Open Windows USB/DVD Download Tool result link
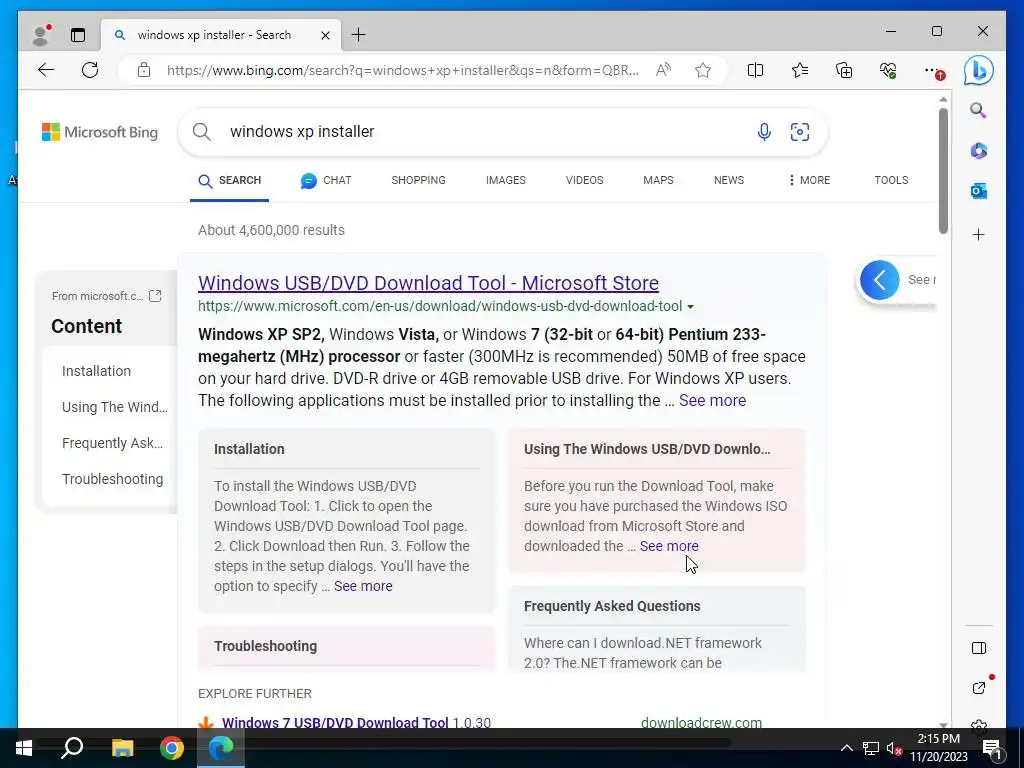Screen dimensions: 1024x768 (x=428, y=283)
